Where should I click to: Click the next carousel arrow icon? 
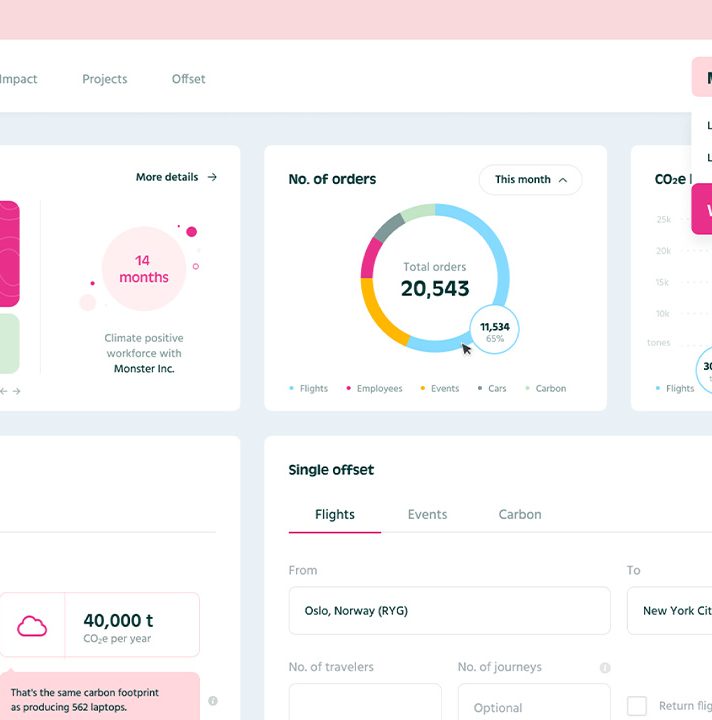click(x=17, y=391)
